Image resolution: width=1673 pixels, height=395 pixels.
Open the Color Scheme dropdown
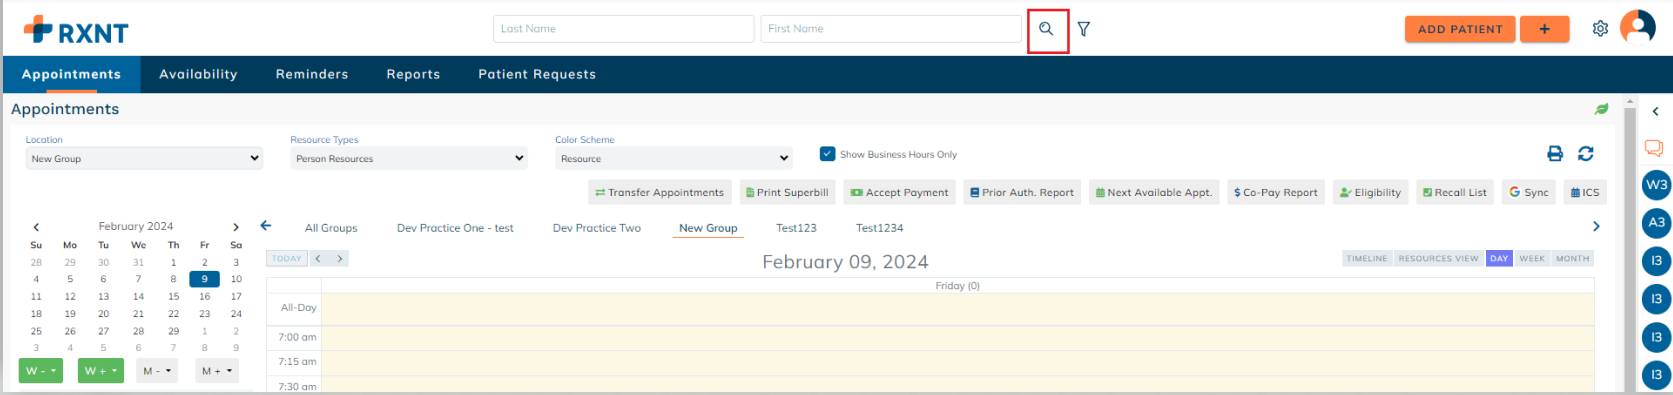click(674, 158)
